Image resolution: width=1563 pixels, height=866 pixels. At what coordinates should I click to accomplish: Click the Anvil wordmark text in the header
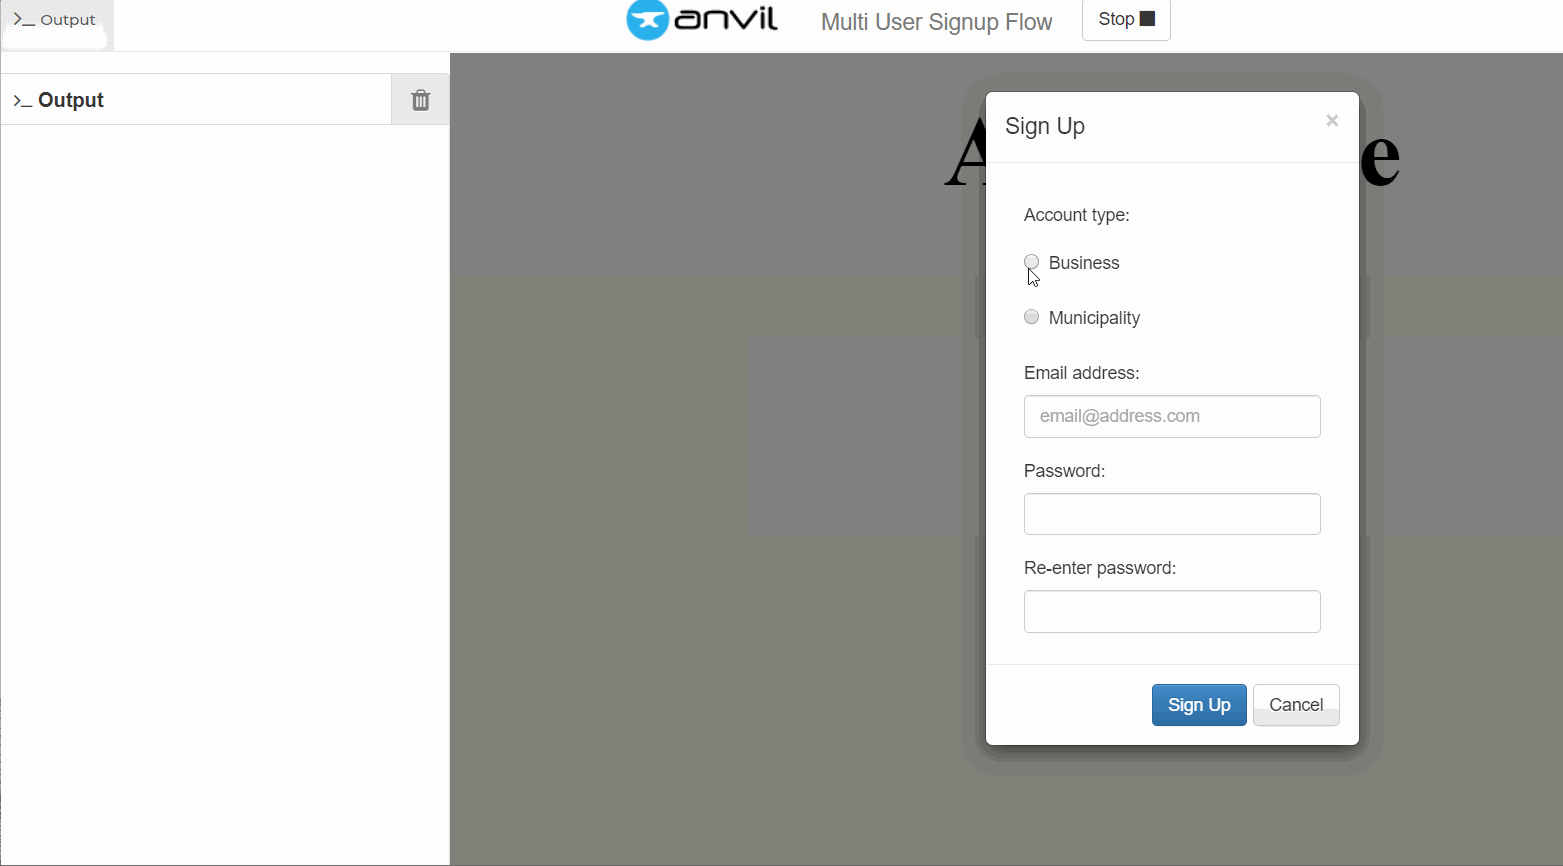(726, 19)
